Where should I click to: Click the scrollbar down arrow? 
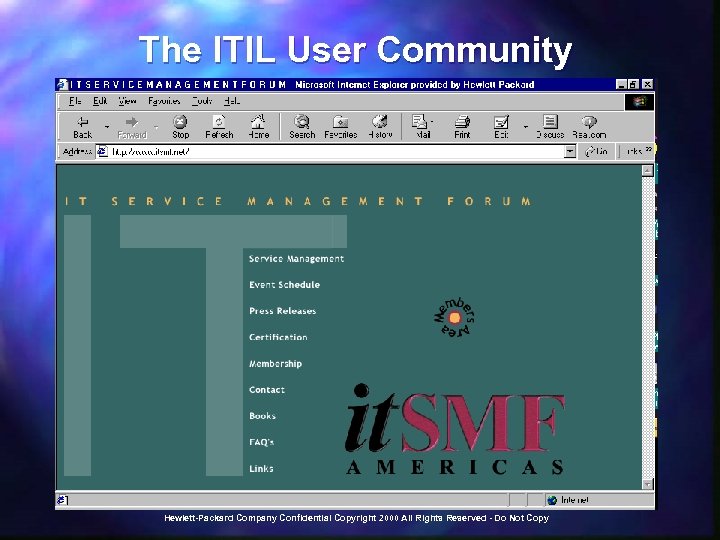point(647,484)
